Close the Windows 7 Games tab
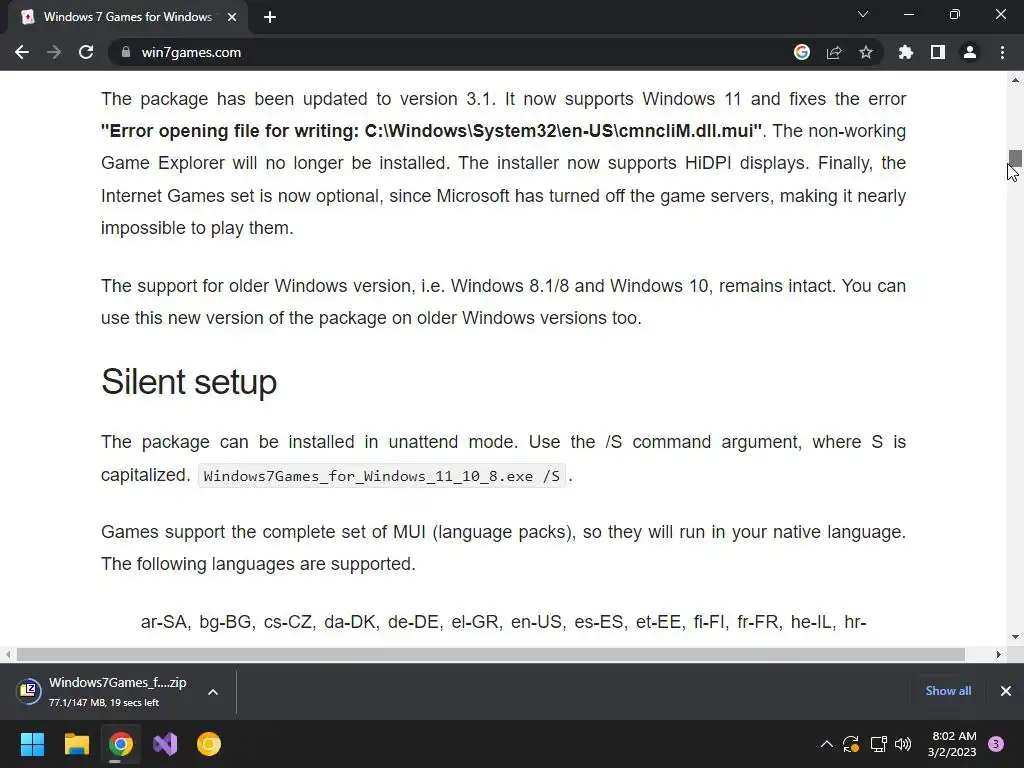Image resolution: width=1024 pixels, height=768 pixels. [232, 17]
